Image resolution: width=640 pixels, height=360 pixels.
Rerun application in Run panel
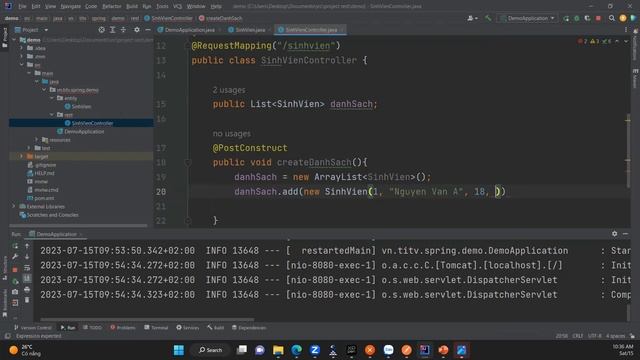click(15, 246)
